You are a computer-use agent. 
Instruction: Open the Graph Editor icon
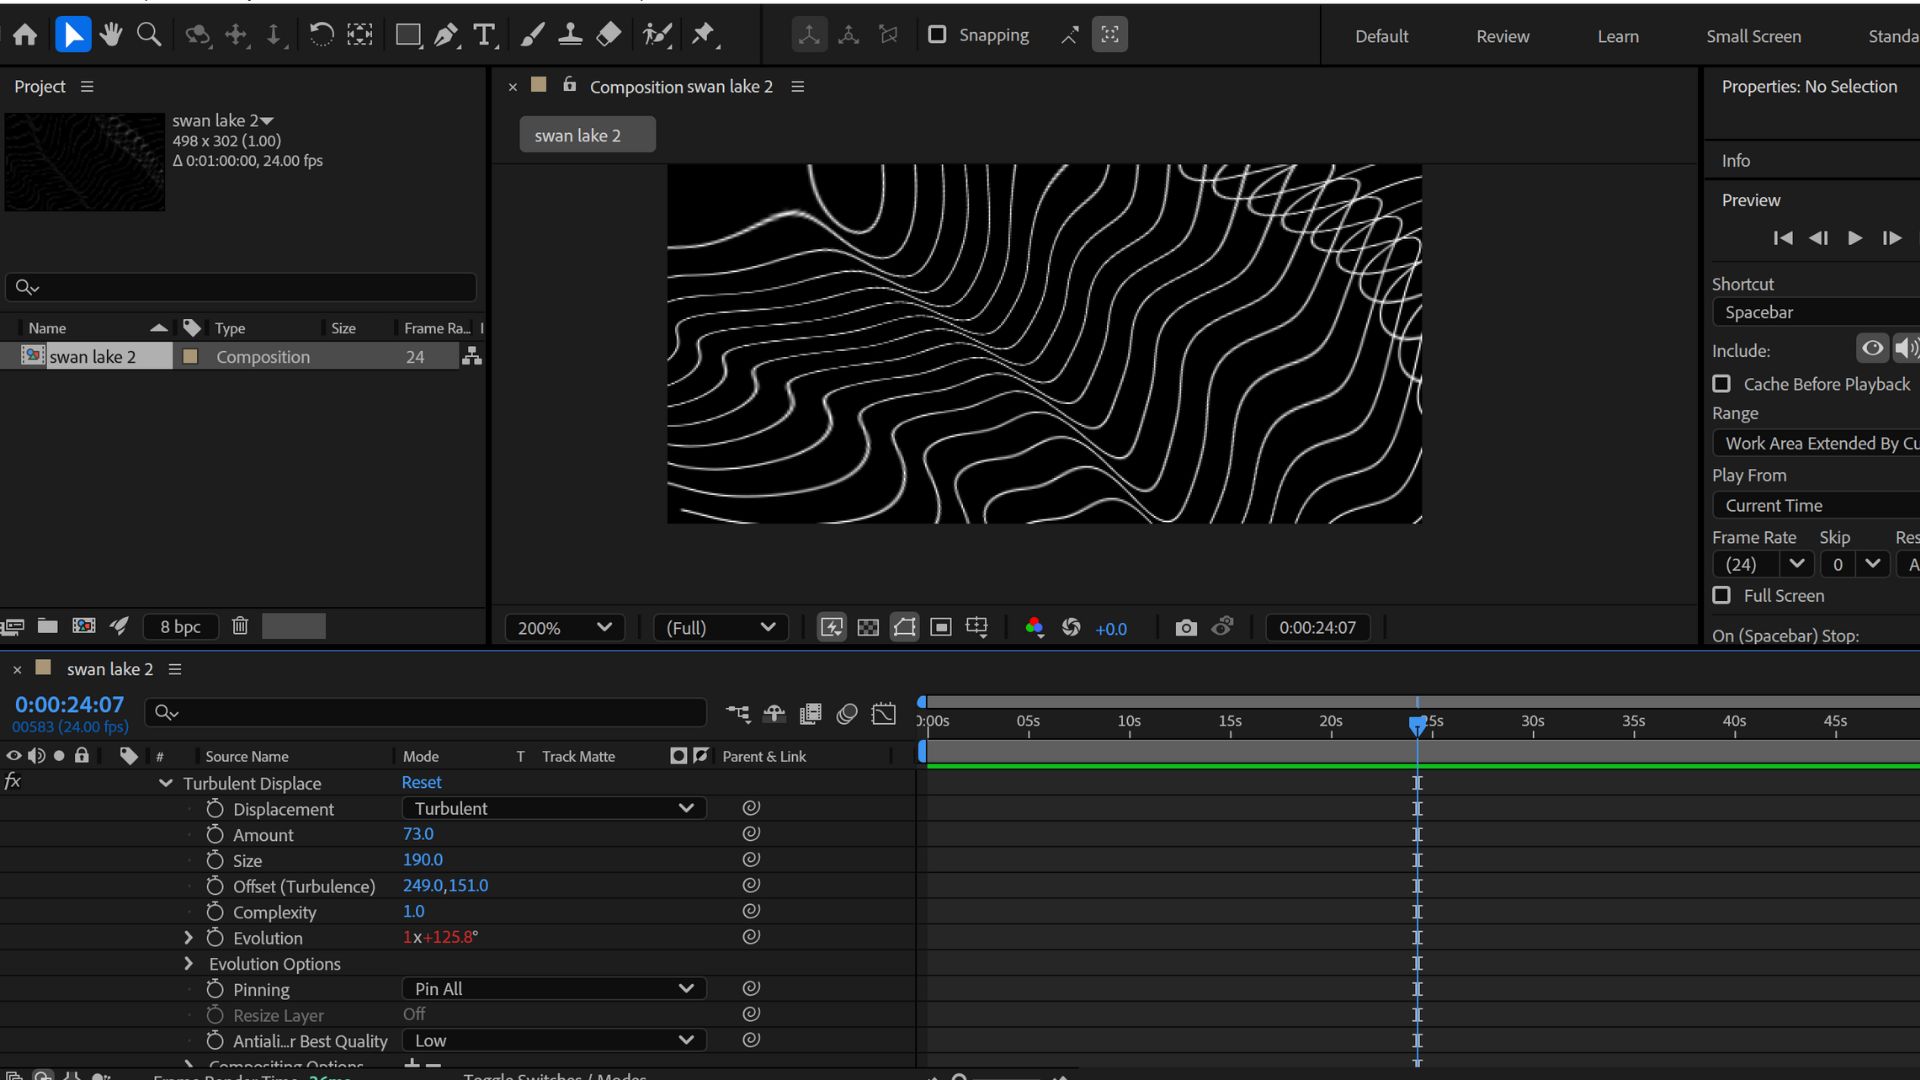pos(884,713)
